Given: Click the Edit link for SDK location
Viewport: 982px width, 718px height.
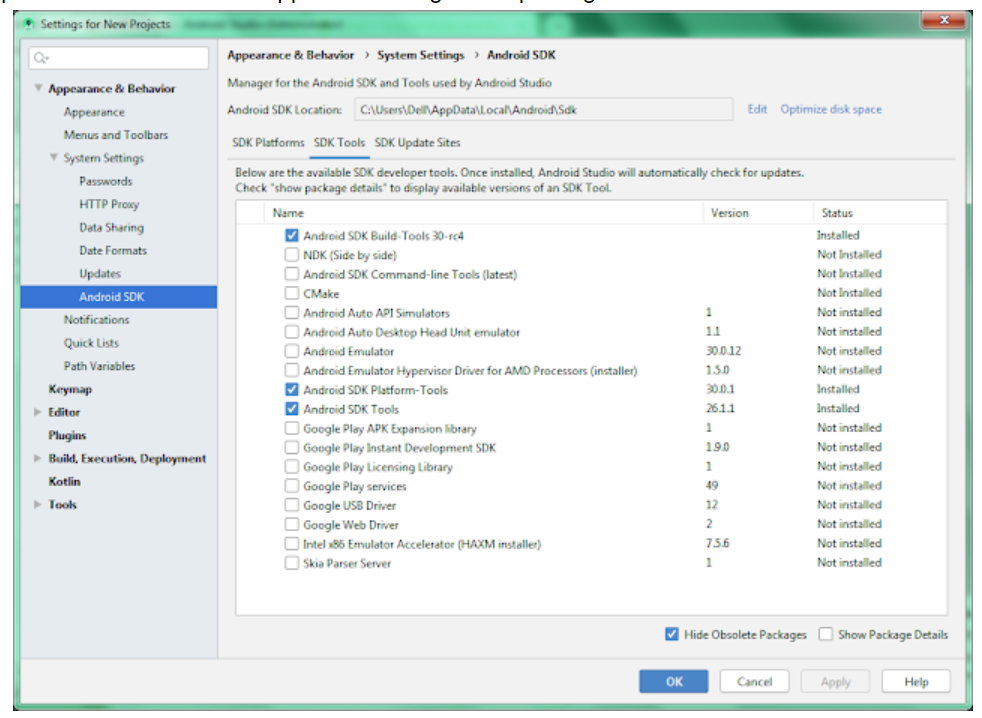Looking at the screenshot, I should pyautogui.click(x=757, y=109).
